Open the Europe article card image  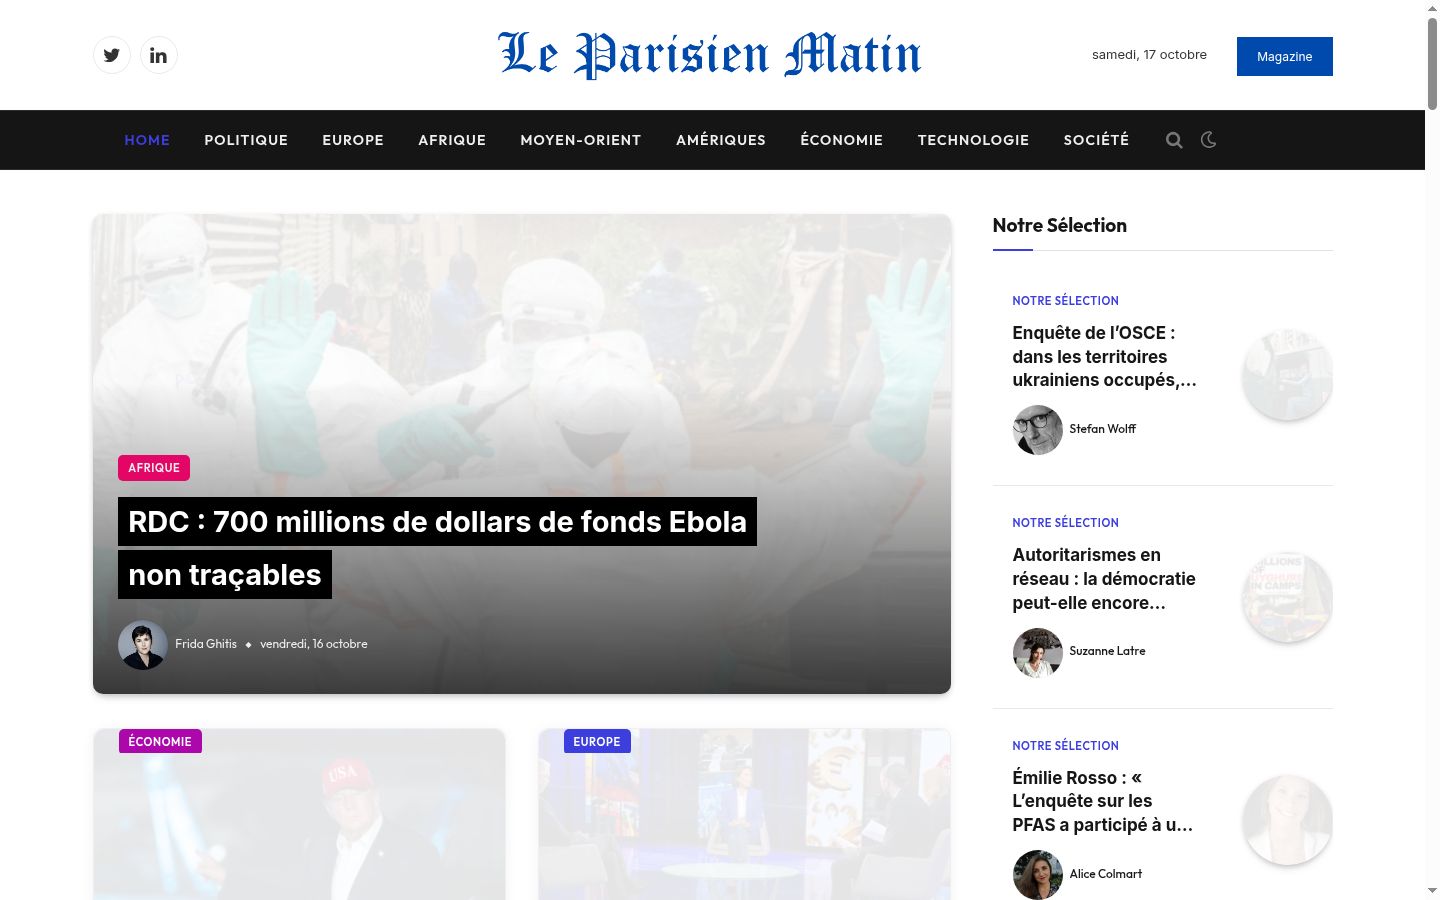click(x=744, y=815)
